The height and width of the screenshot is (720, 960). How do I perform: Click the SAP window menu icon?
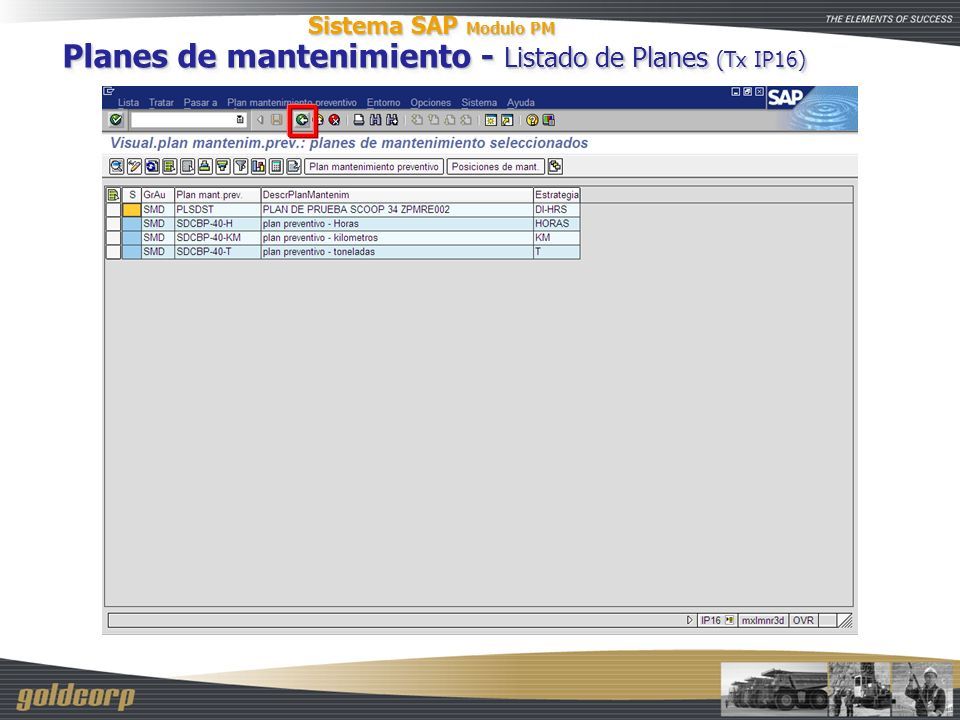109,91
